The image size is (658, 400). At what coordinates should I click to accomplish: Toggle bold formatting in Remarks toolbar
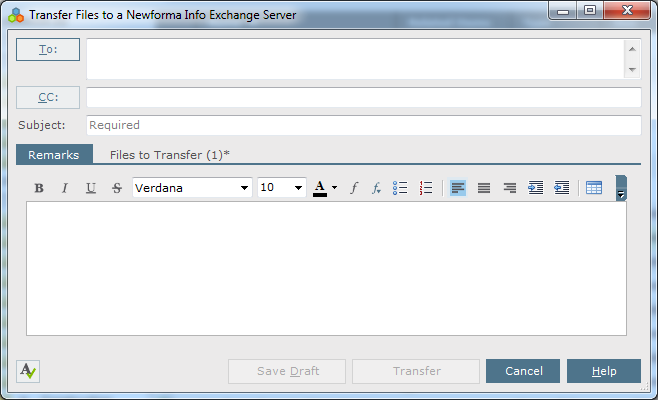[x=39, y=188]
